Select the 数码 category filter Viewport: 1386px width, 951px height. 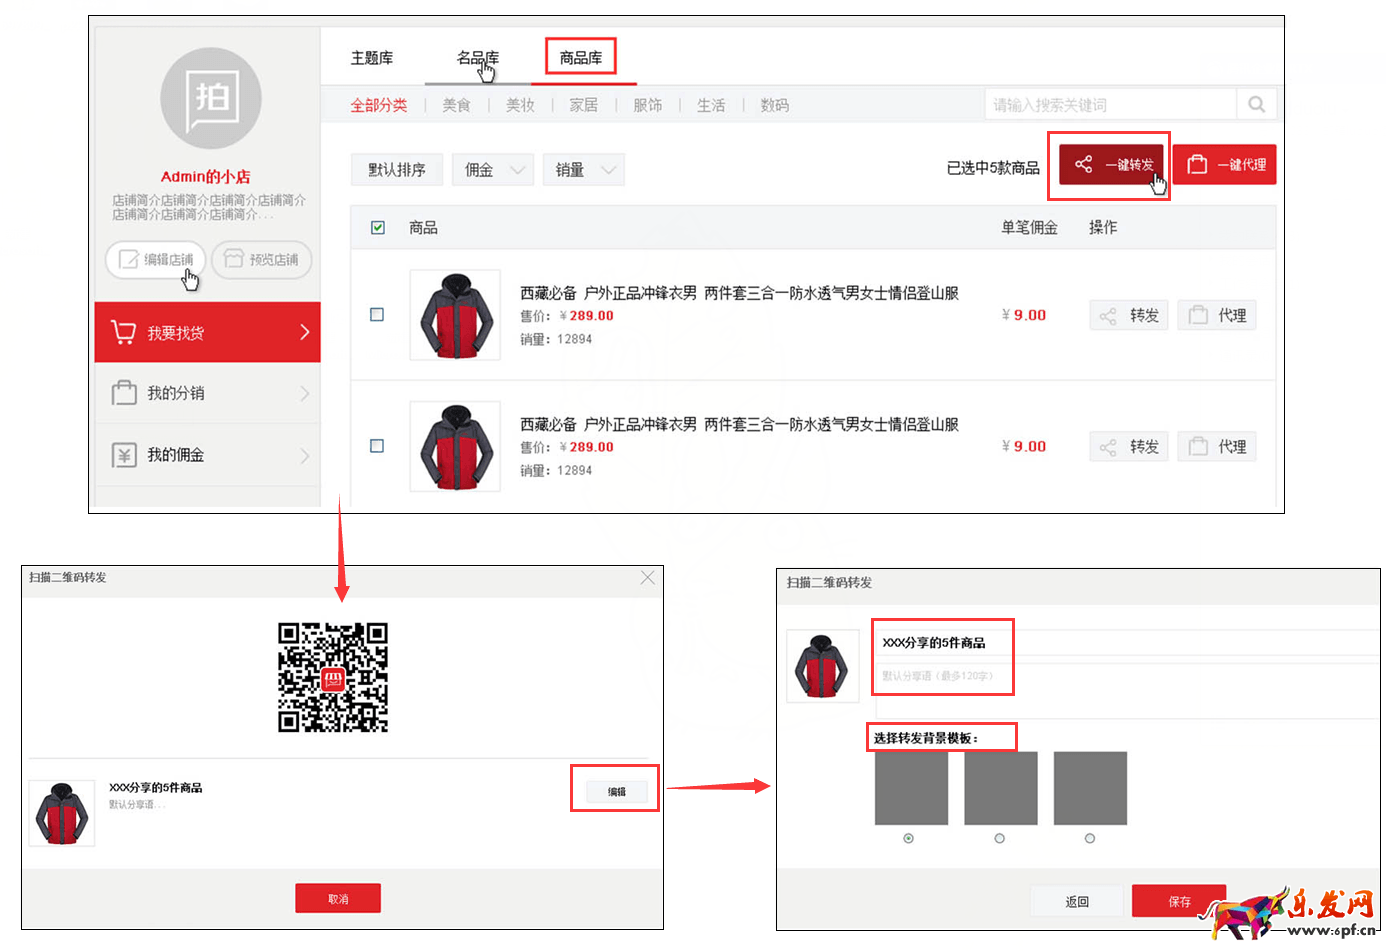point(775,105)
